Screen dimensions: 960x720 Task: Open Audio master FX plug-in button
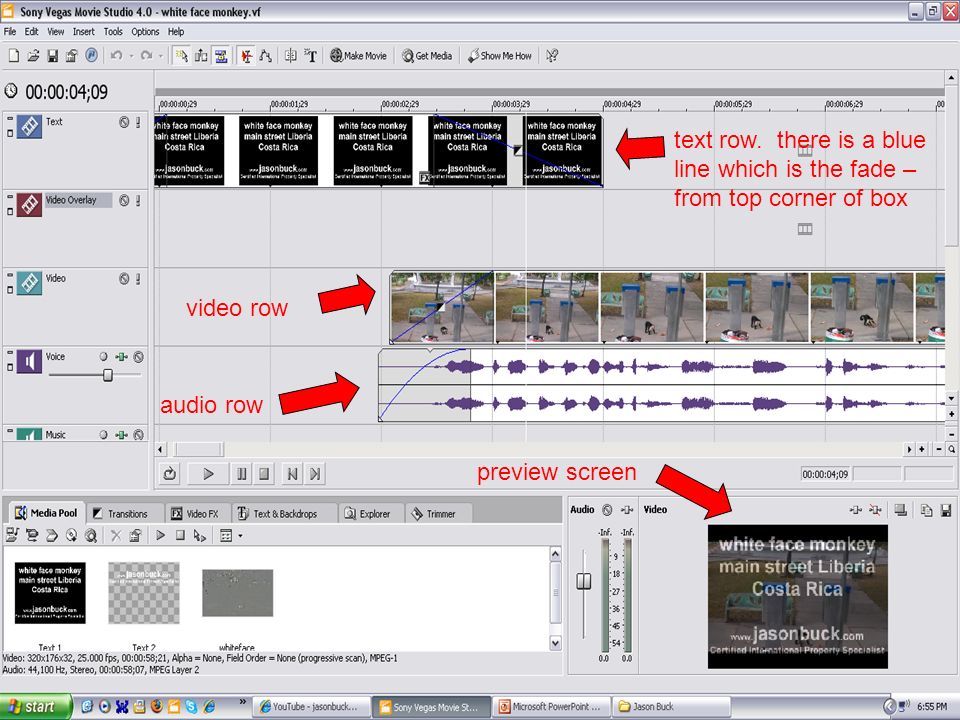(627, 509)
